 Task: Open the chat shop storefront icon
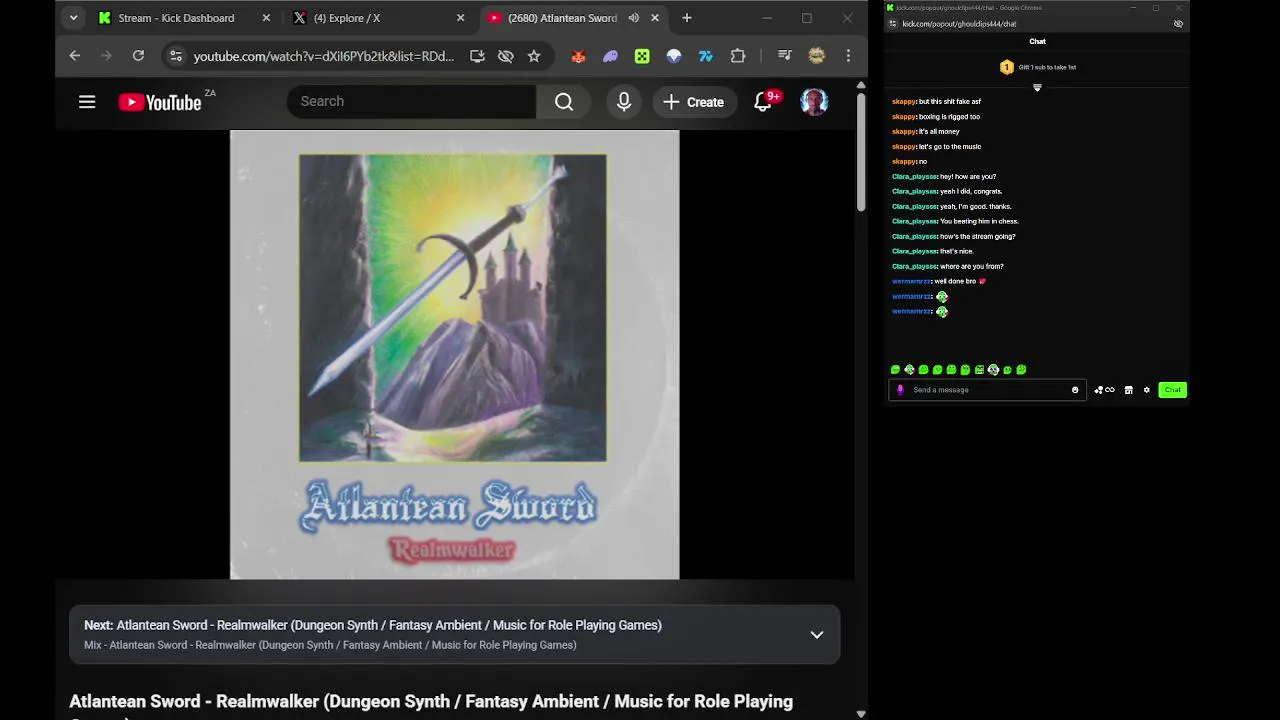1129,390
